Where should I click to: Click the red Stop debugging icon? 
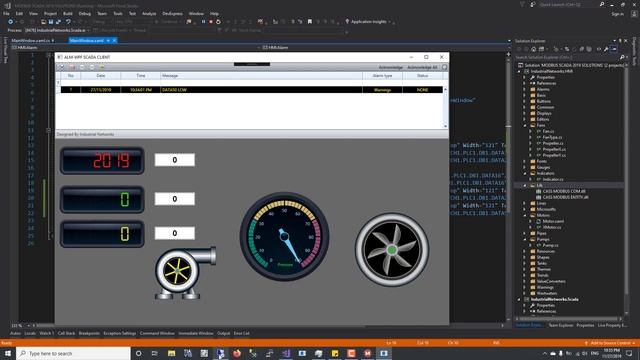[x=211, y=22]
